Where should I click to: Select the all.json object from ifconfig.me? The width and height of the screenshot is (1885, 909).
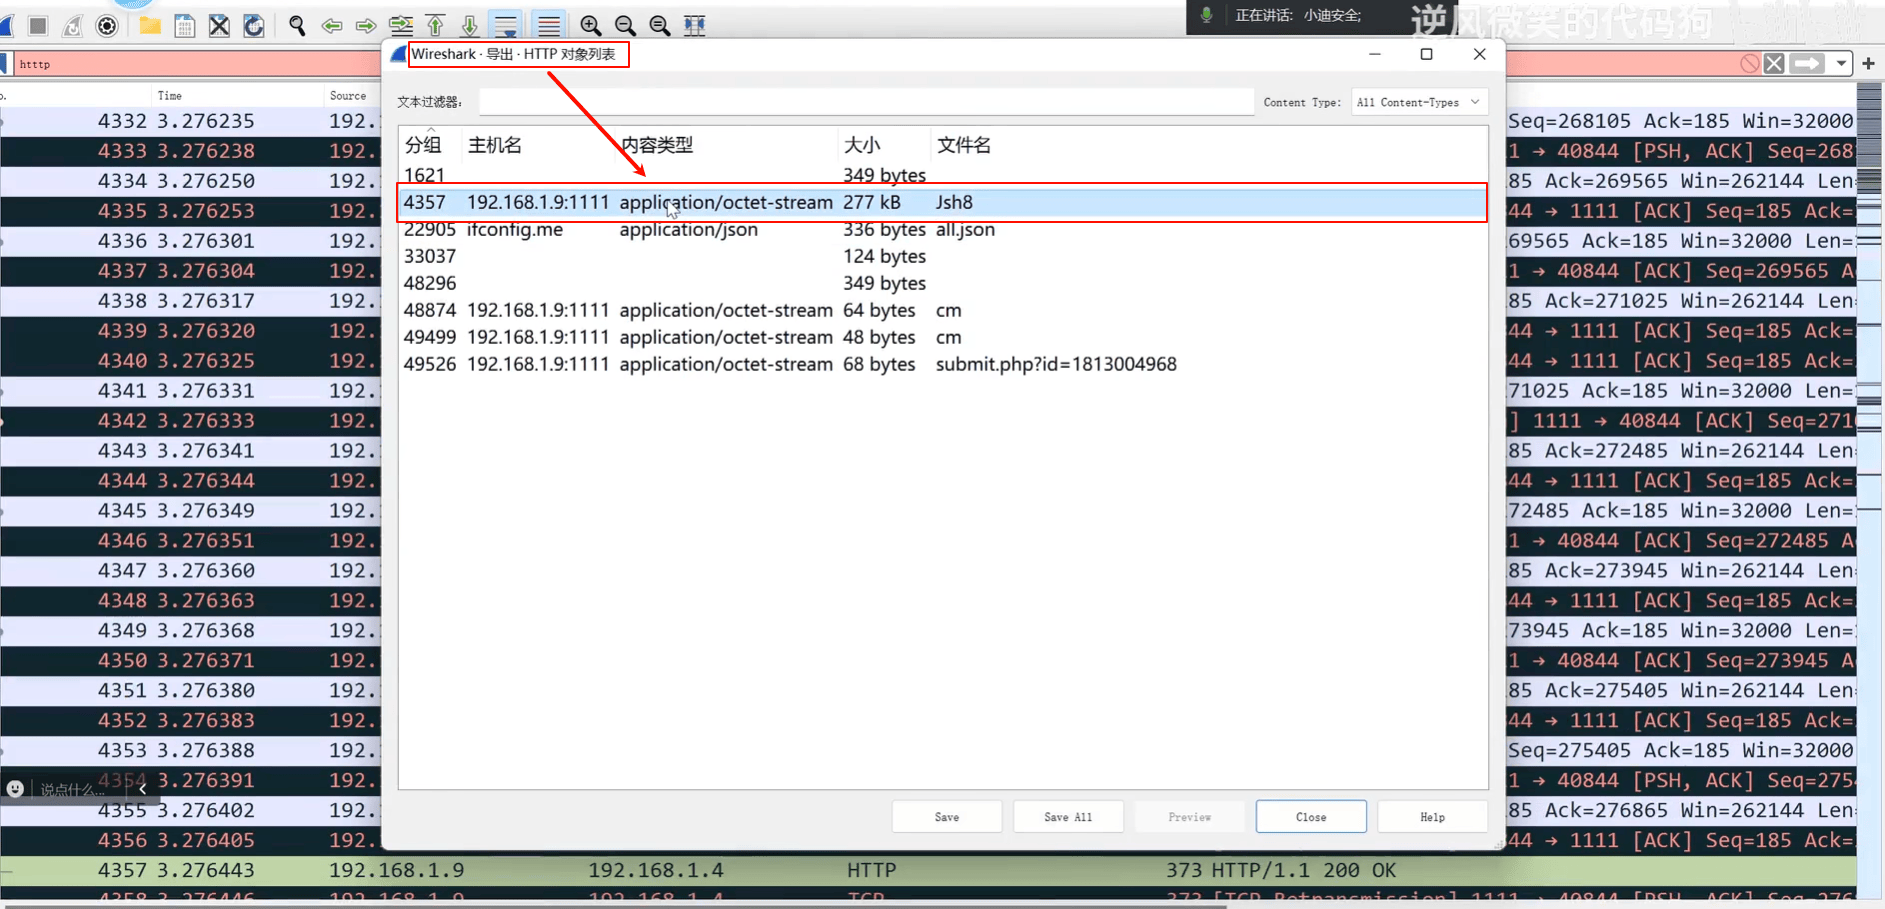tap(942, 229)
